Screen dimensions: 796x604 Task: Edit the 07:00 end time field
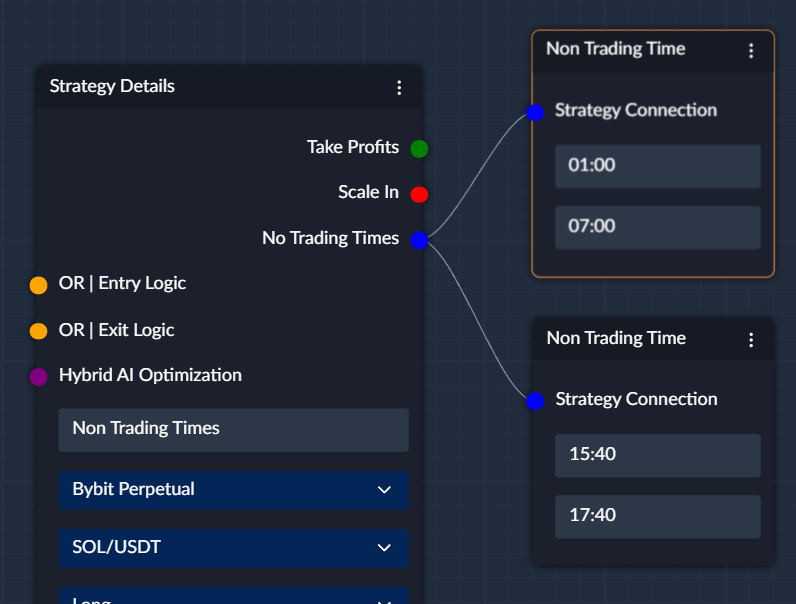658,227
